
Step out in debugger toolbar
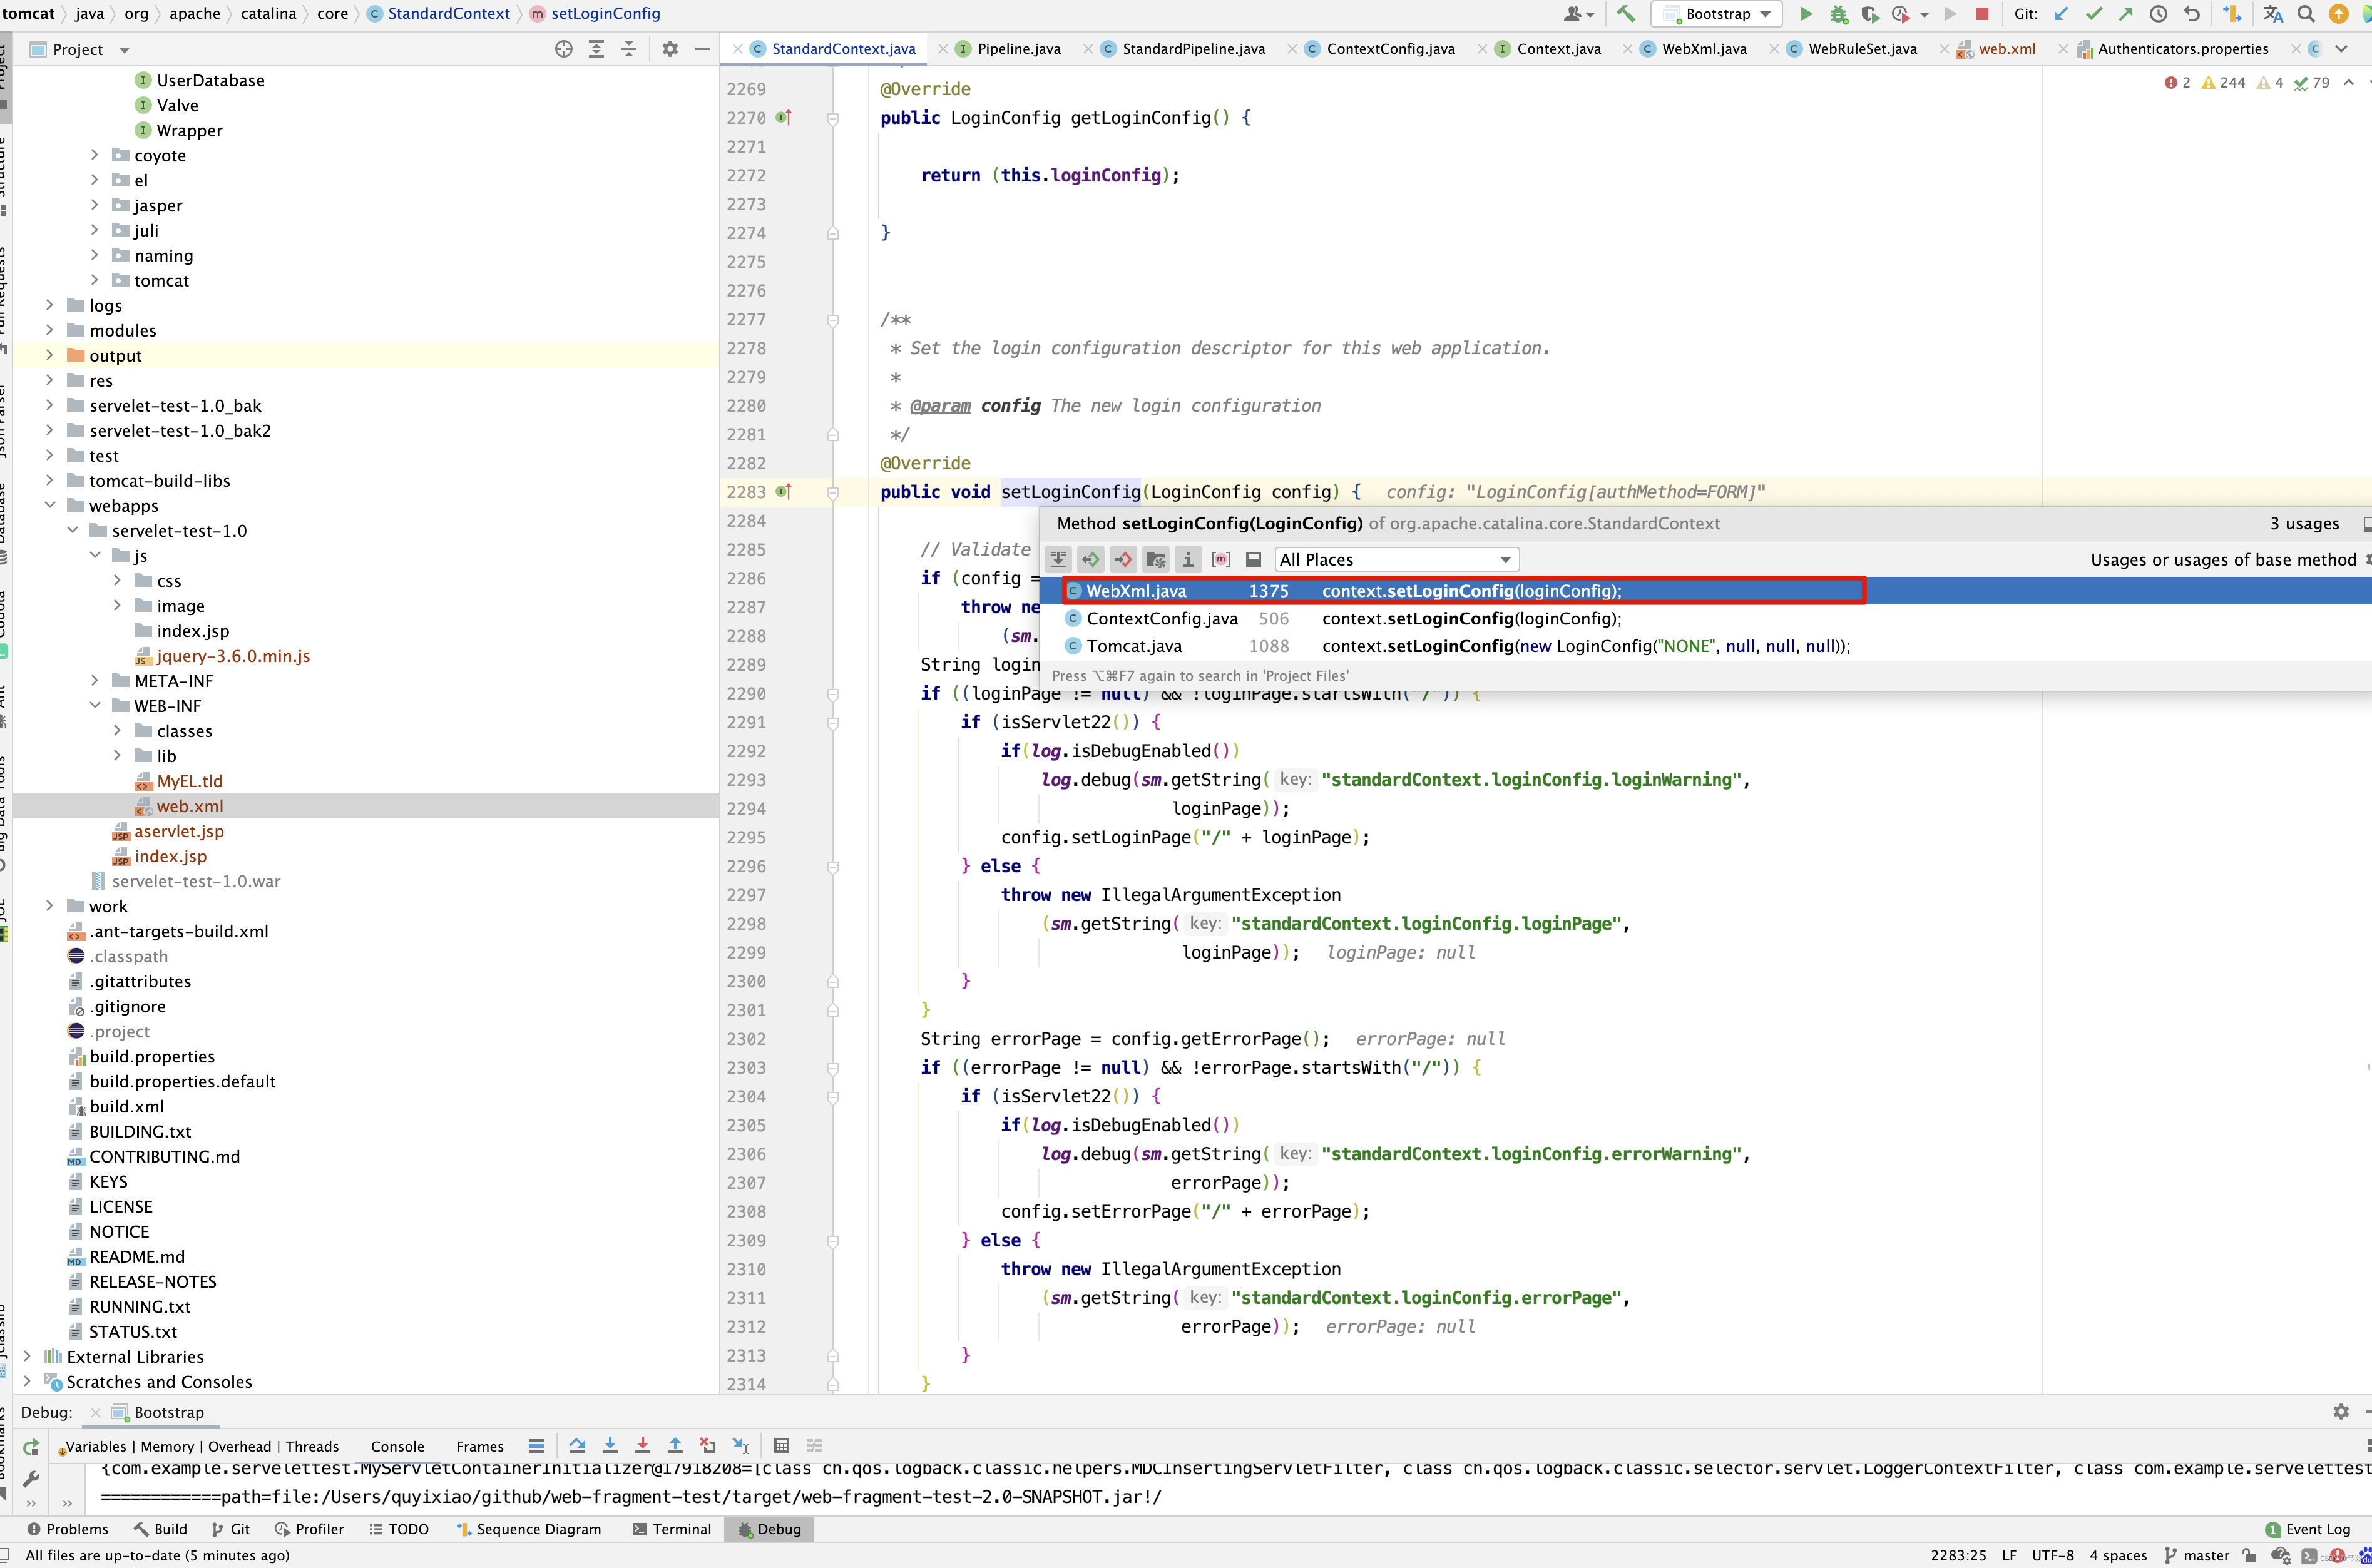(x=675, y=1446)
